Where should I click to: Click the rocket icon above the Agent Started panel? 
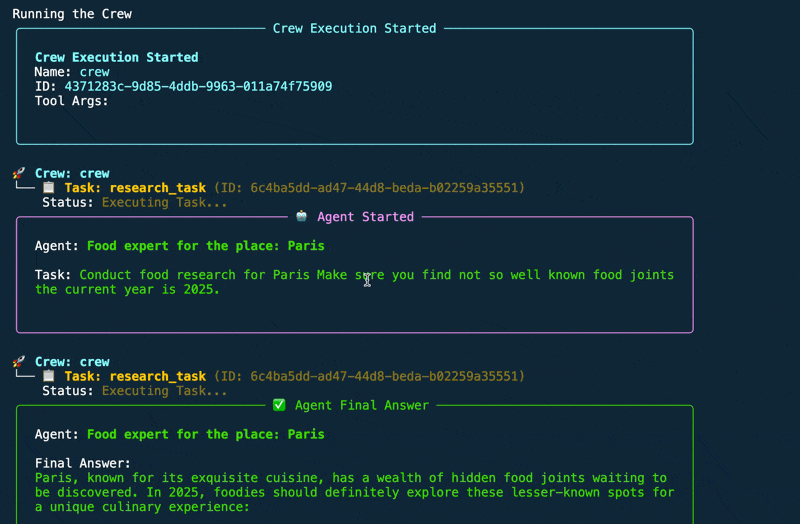(x=20, y=173)
